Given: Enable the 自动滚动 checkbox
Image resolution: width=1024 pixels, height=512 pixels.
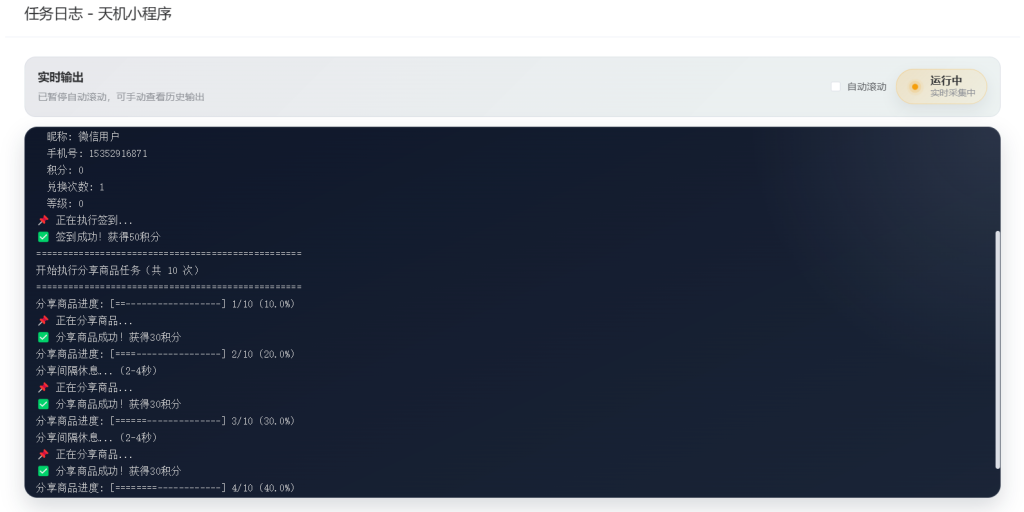Looking at the screenshot, I should click(836, 87).
